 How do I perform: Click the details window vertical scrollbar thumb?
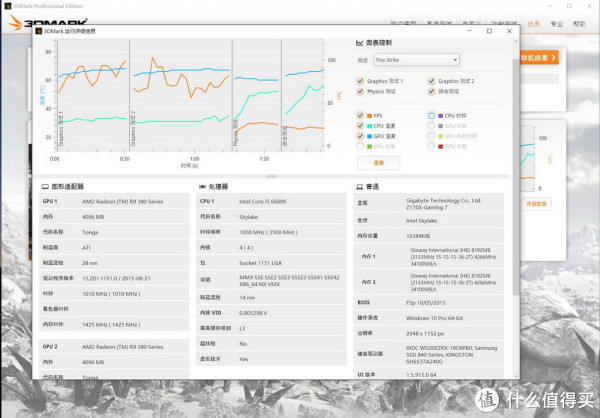(x=516, y=176)
